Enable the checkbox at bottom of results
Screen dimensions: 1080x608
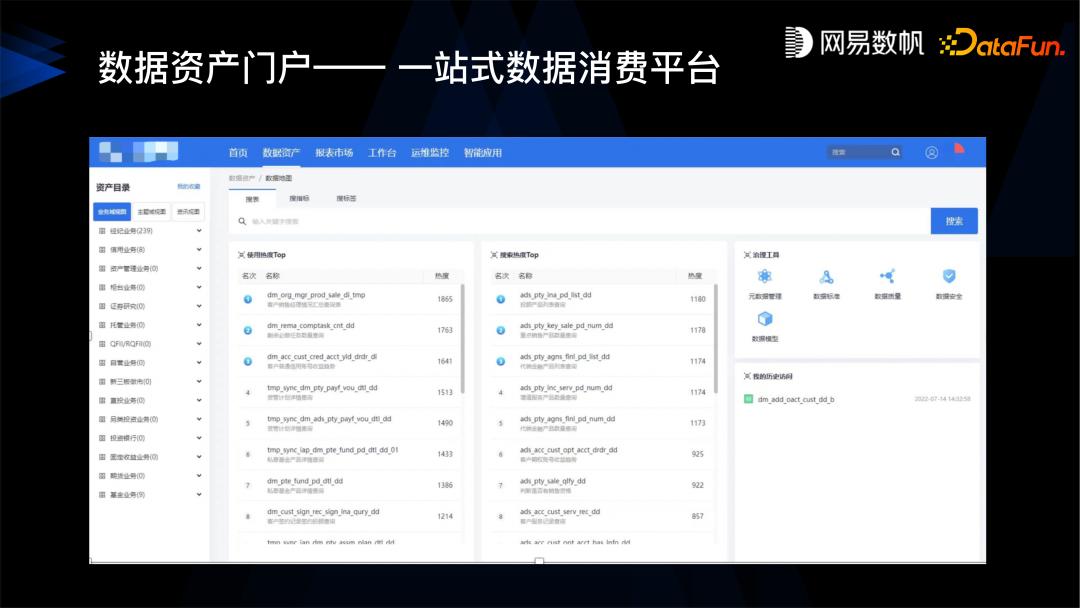[x=539, y=562]
